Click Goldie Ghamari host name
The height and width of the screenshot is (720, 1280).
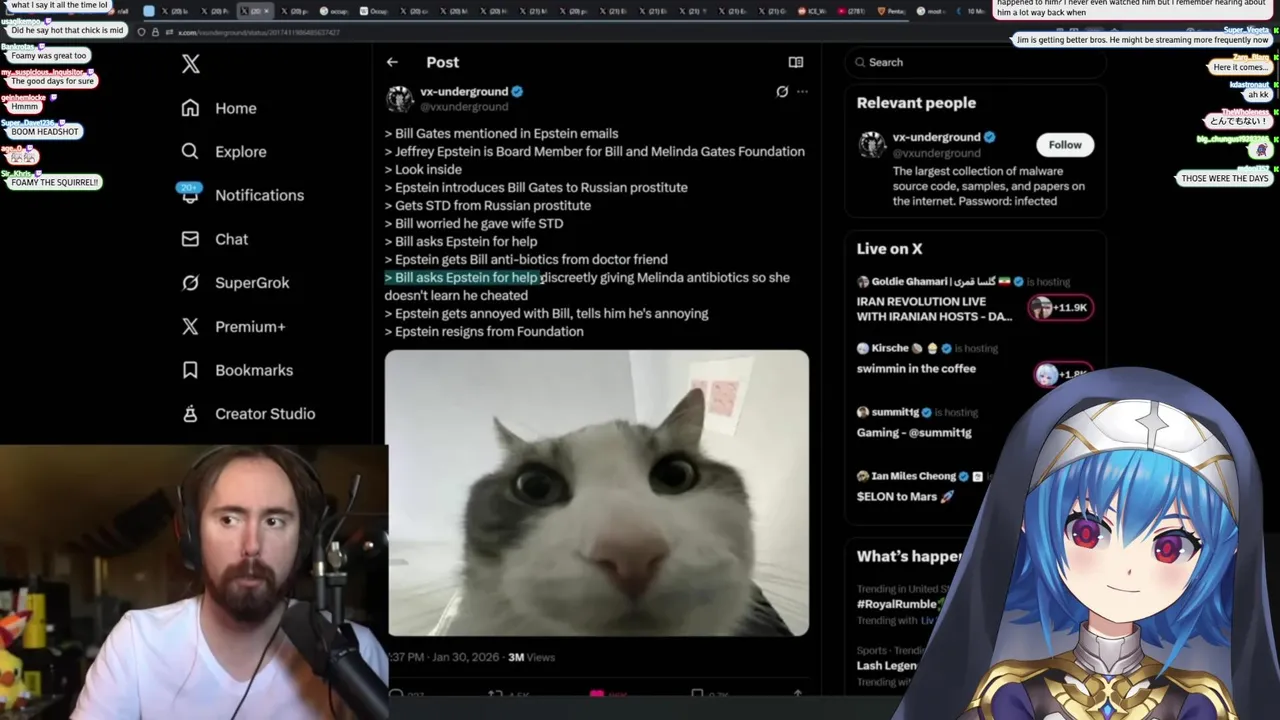[910, 282]
